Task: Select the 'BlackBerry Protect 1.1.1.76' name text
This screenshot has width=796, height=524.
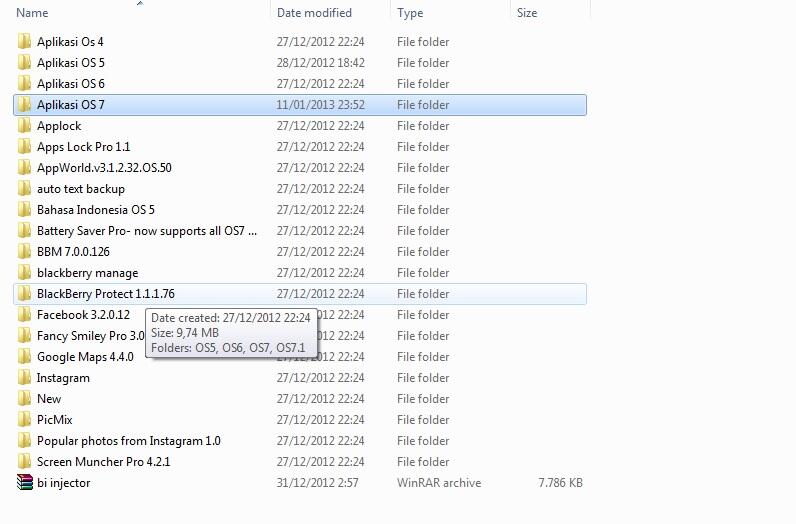Action: click(106, 293)
